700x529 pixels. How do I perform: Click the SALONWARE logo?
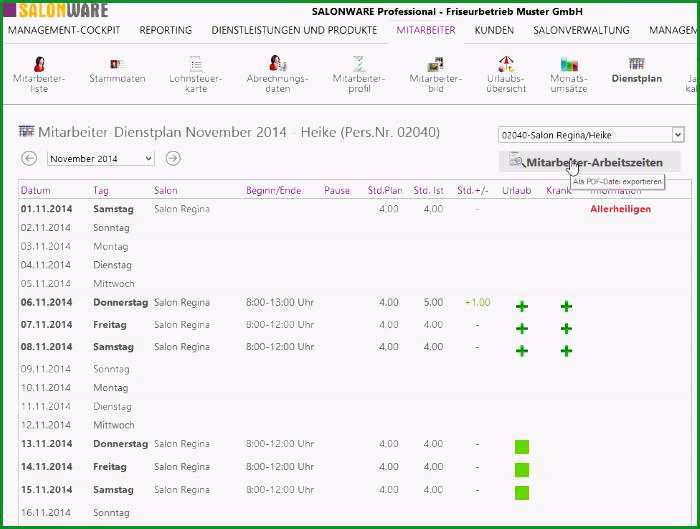tap(56, 10)
